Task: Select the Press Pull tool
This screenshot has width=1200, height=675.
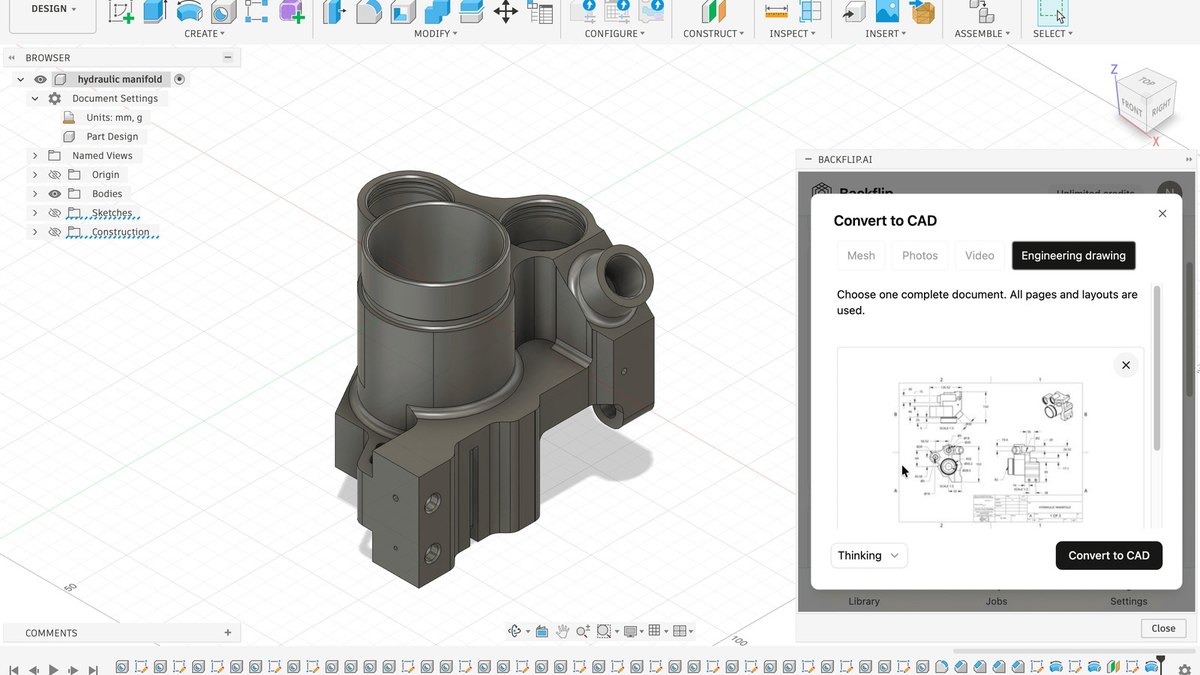Action: 335,11
